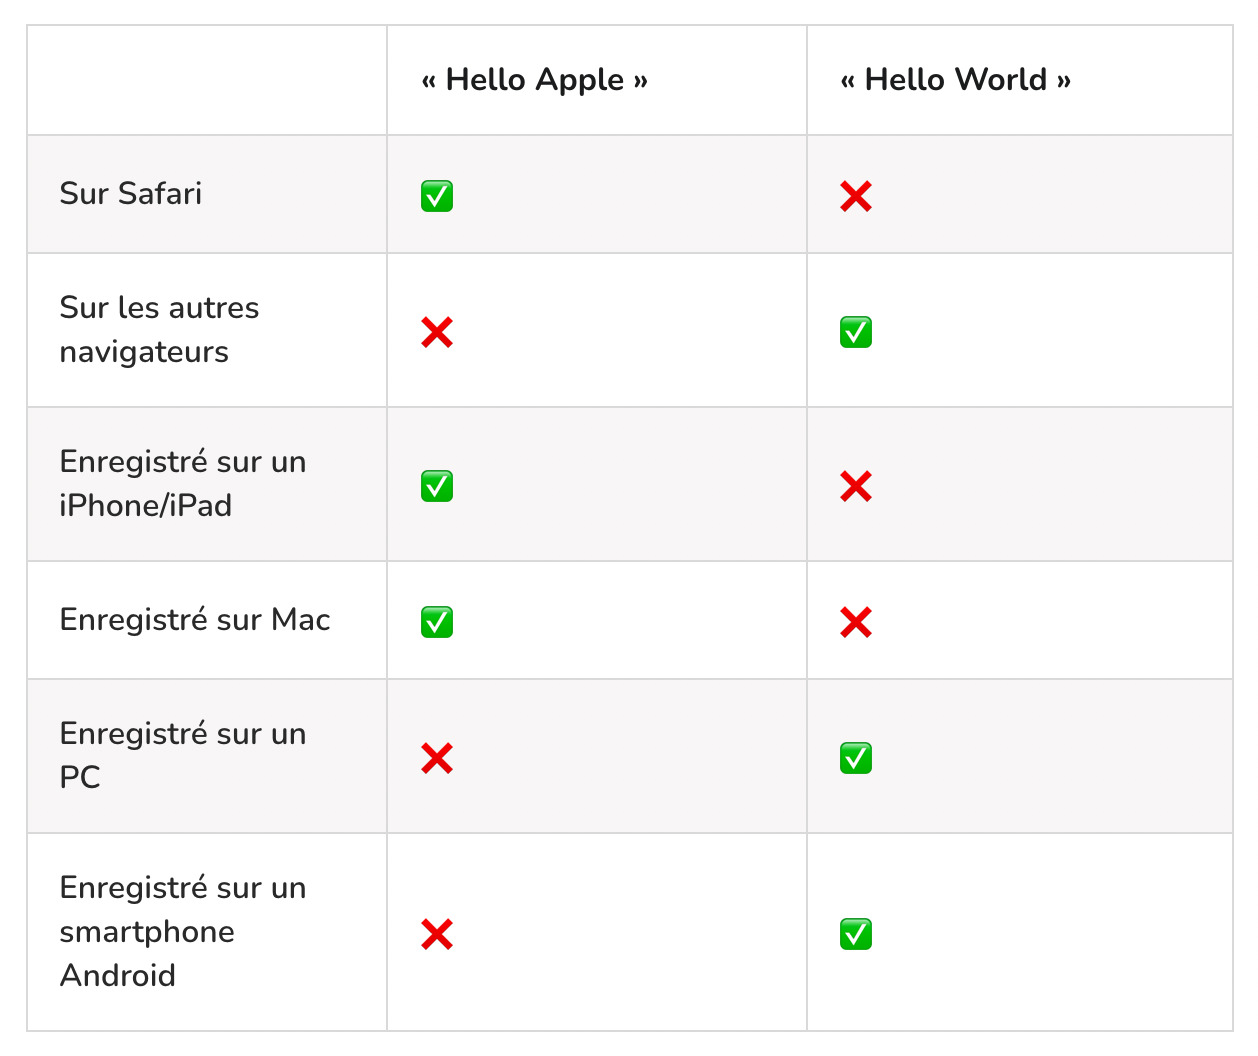Click green checkmark for Mac under Hello Apple
The width and height of the screenshot is (1258, 1056).
(x=437, y=622)
